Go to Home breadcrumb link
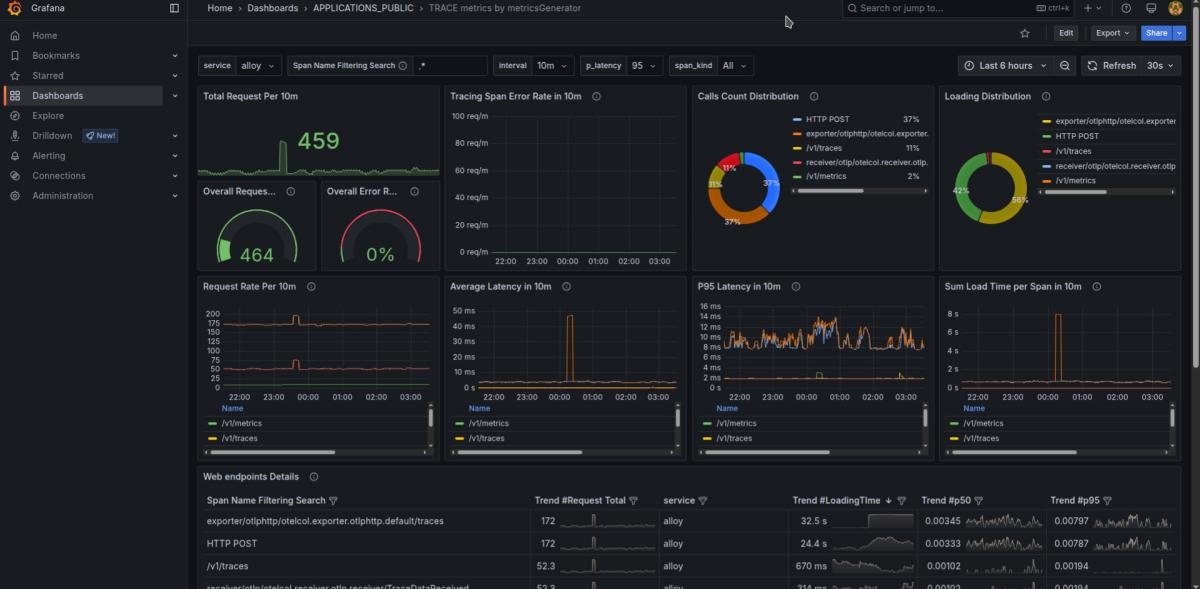1200x589 pixels. point(219,8)
